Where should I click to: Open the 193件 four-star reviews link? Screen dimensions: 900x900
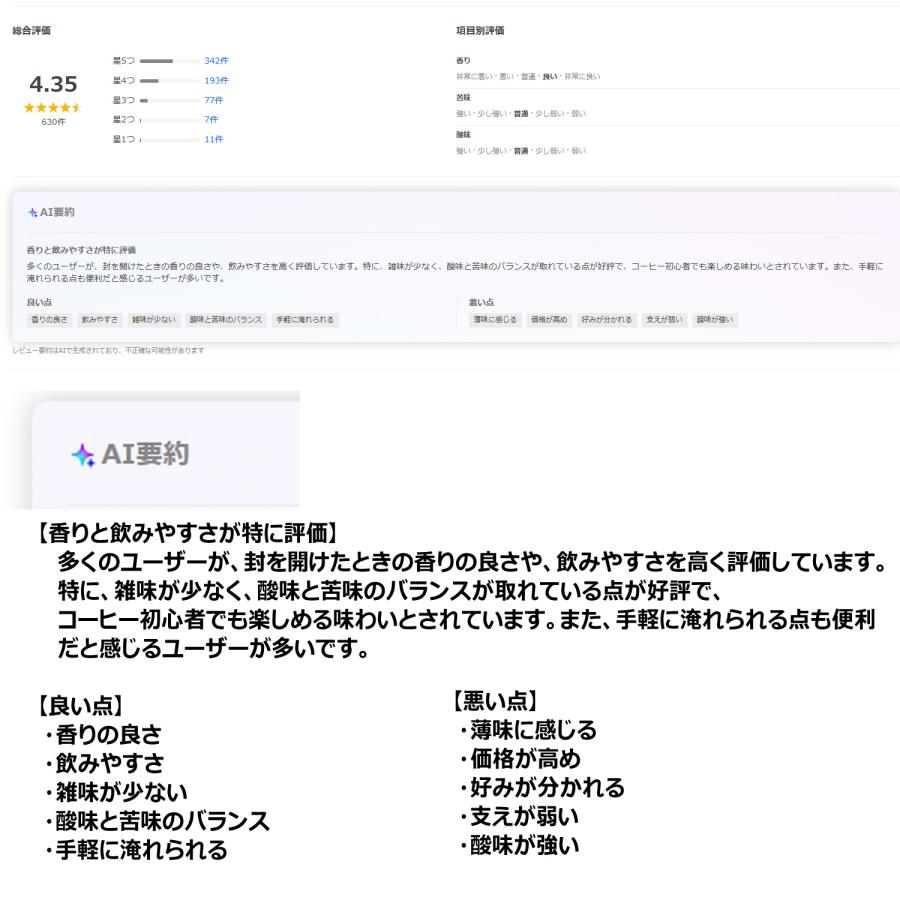tap(217, 81)
